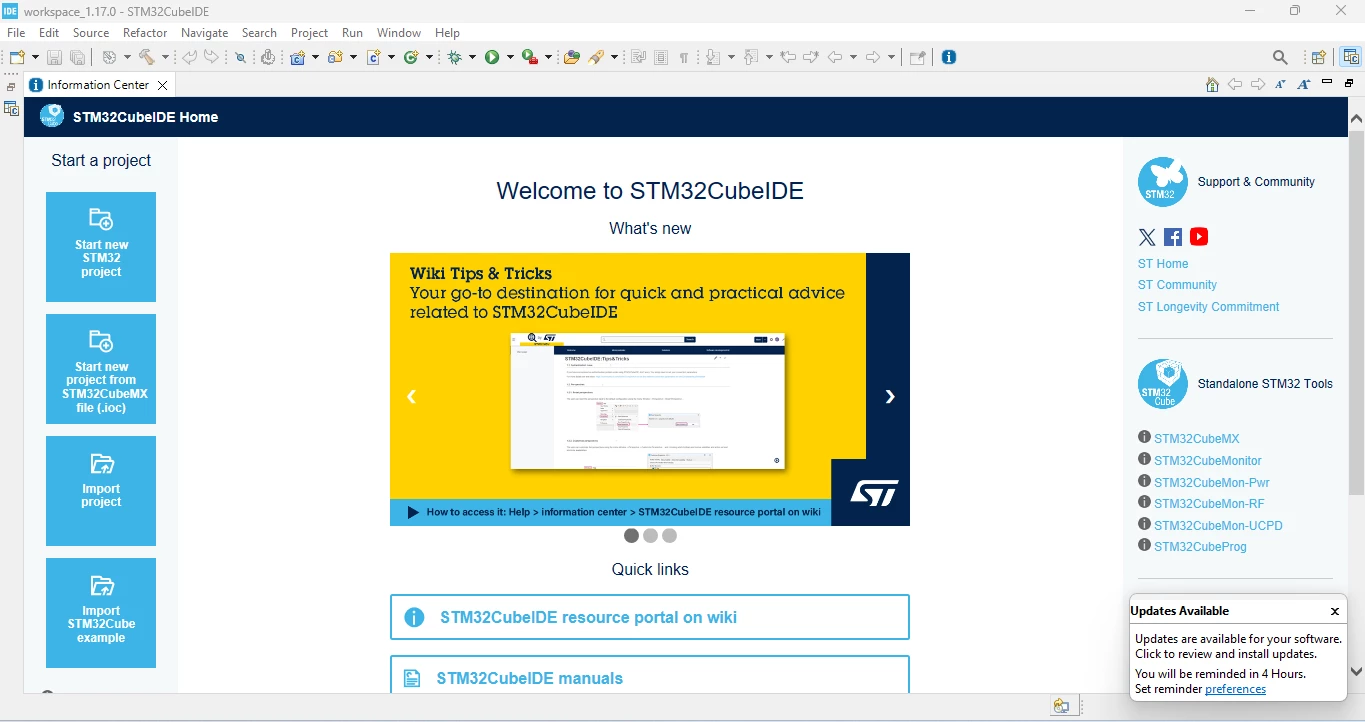The width and height of the screenshot is (1365, 722).
Task: Click the Standalone STM32 Tools cube logo
Action: coord(1163,384)
